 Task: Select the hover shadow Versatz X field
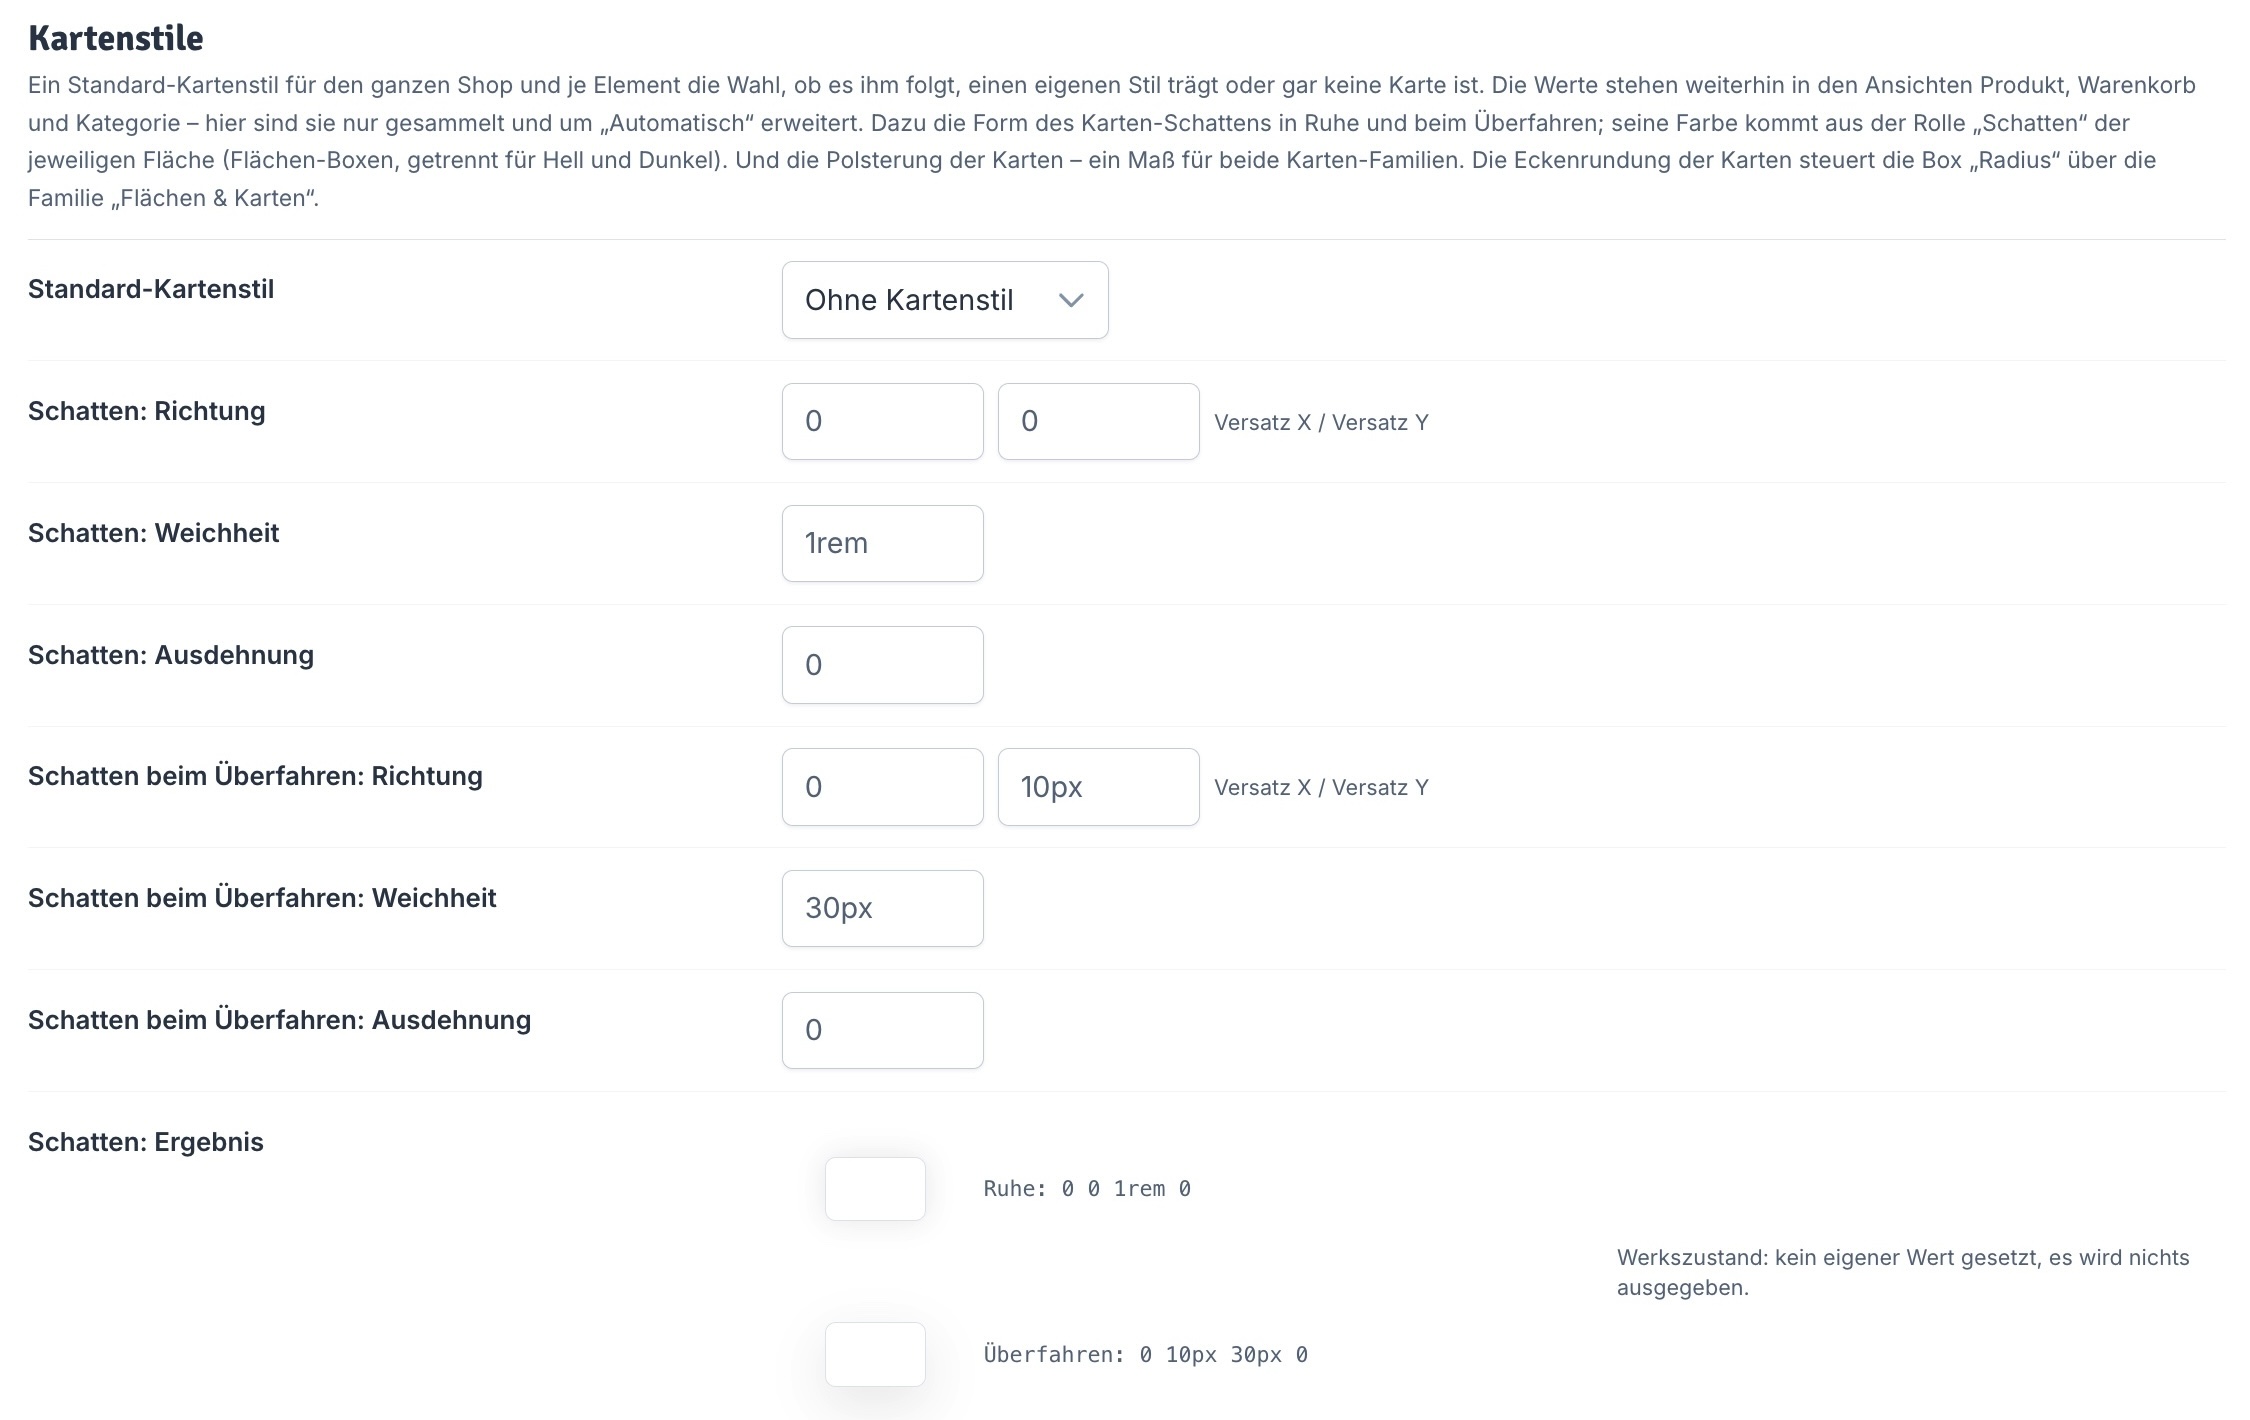tap(882, 787)
